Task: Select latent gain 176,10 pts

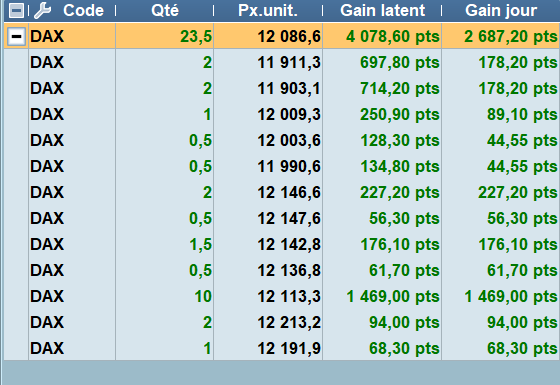Action: point(400,244)
